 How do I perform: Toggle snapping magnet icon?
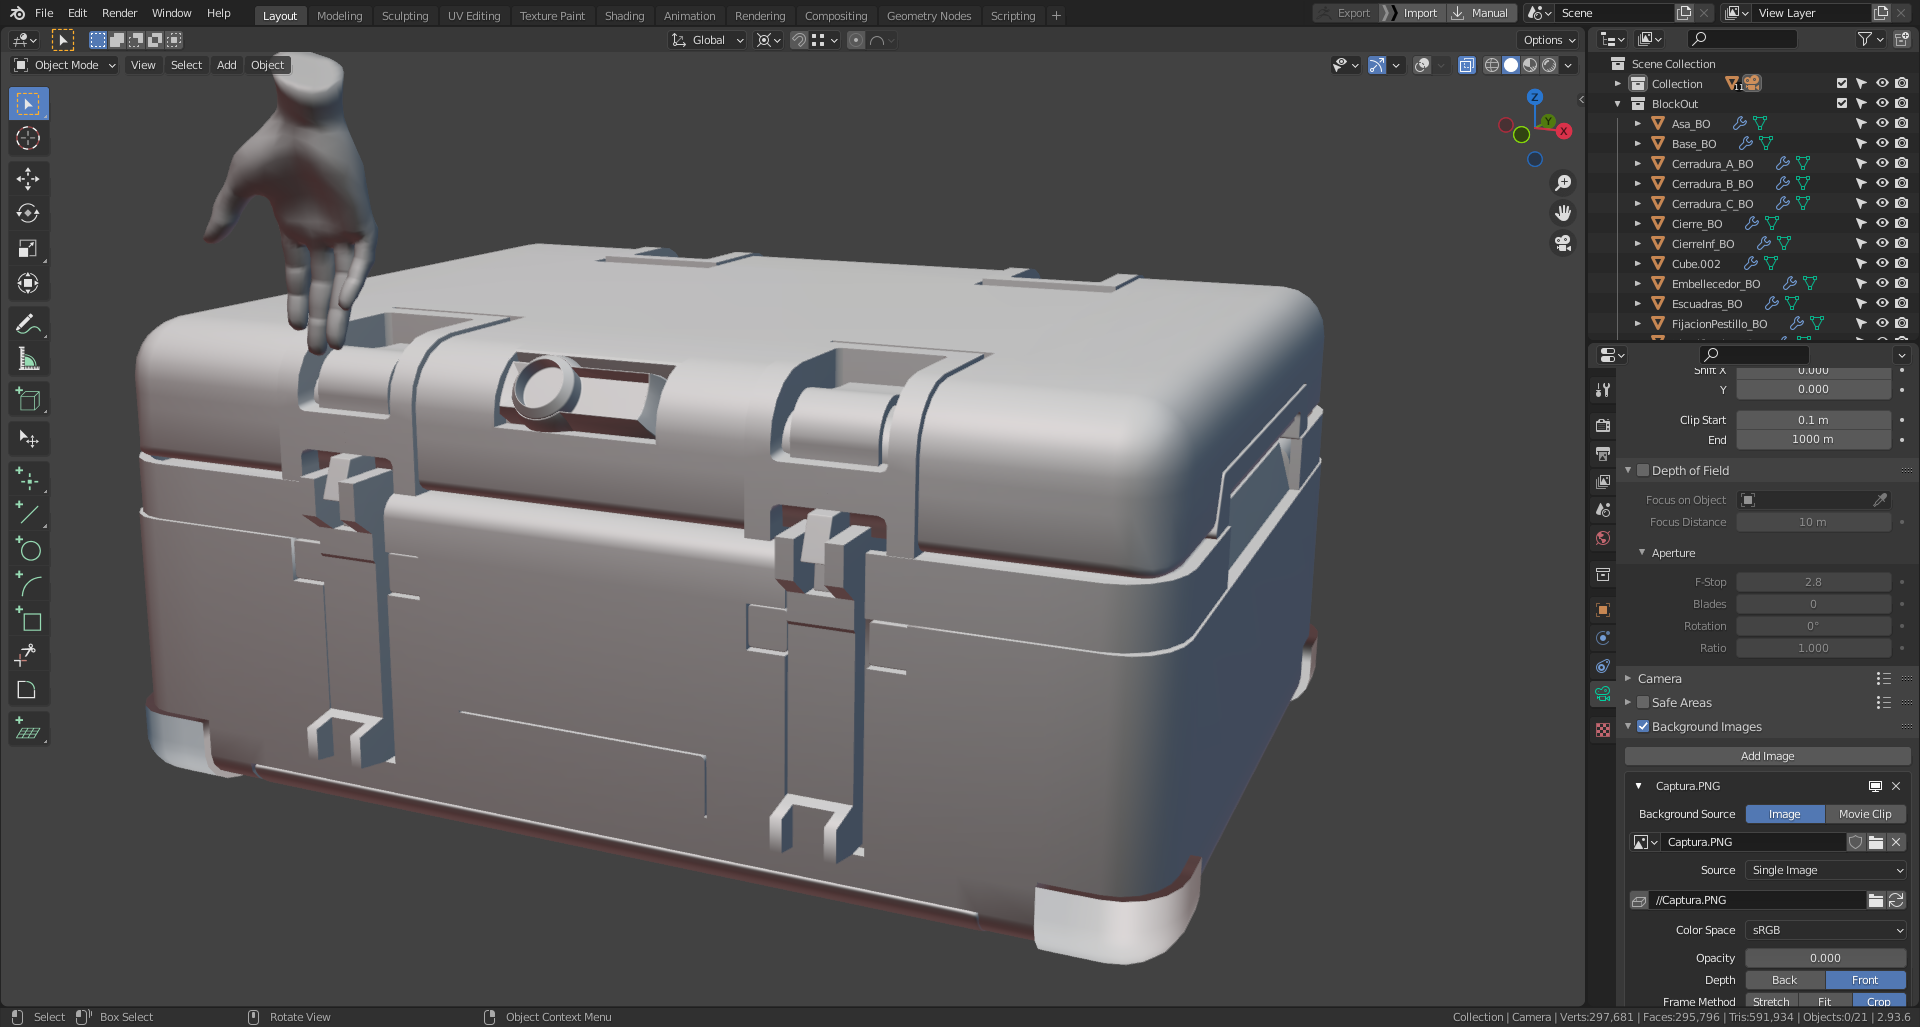coord(799,40)
